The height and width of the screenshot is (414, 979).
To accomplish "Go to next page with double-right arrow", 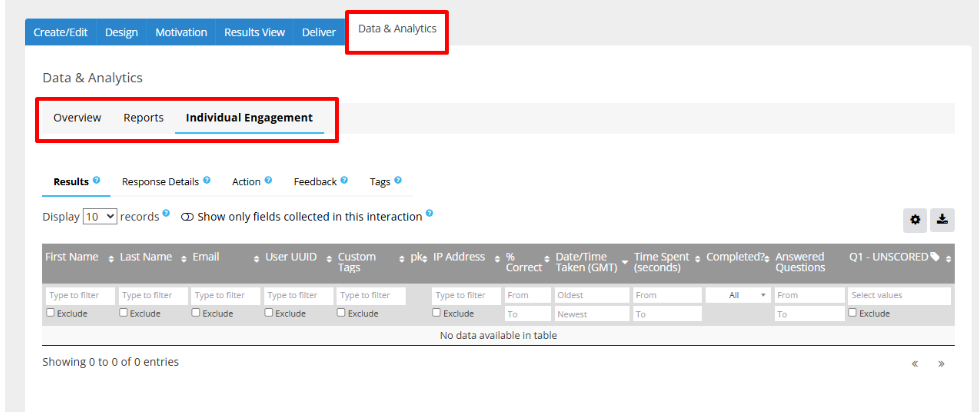I will pyautogui.click(x=941, y=364).
